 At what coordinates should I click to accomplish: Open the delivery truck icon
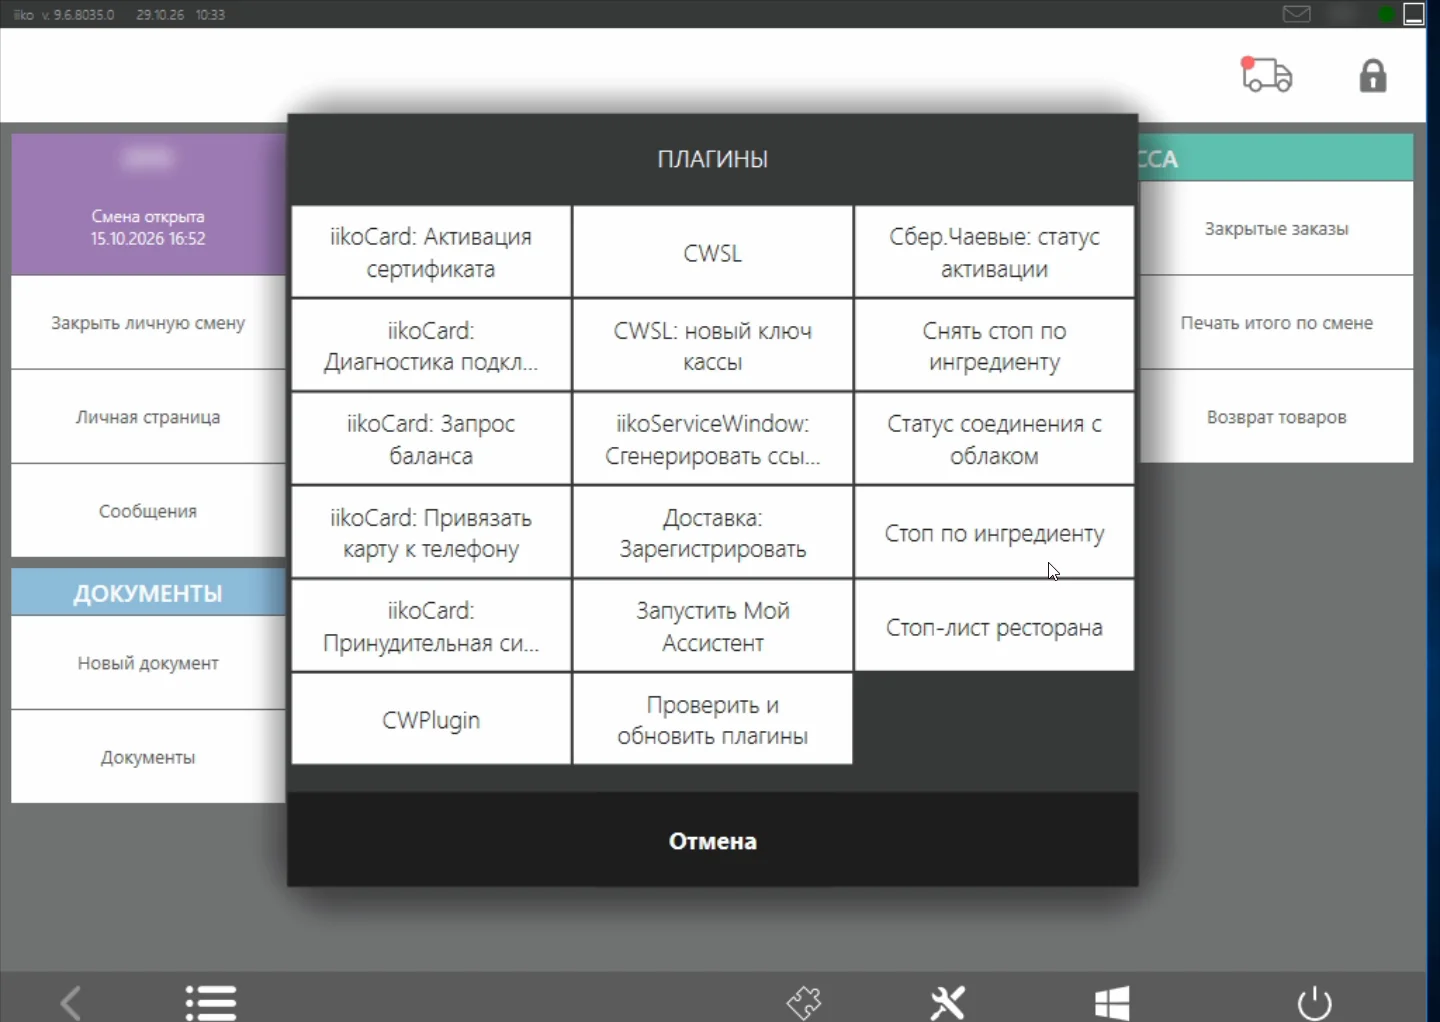pos(1267,75)
